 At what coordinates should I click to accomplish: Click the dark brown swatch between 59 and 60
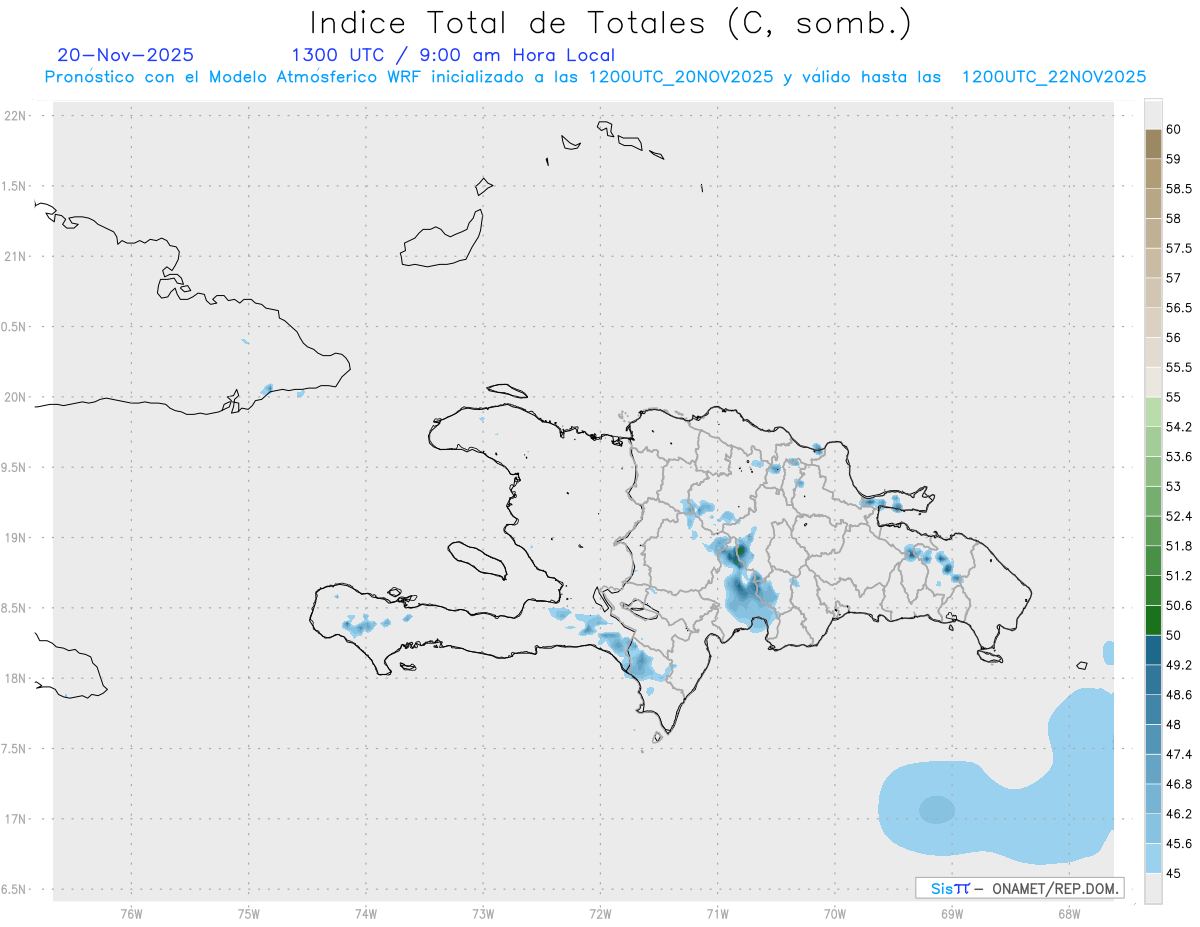pyautogui.click(x=1153, y=144)
